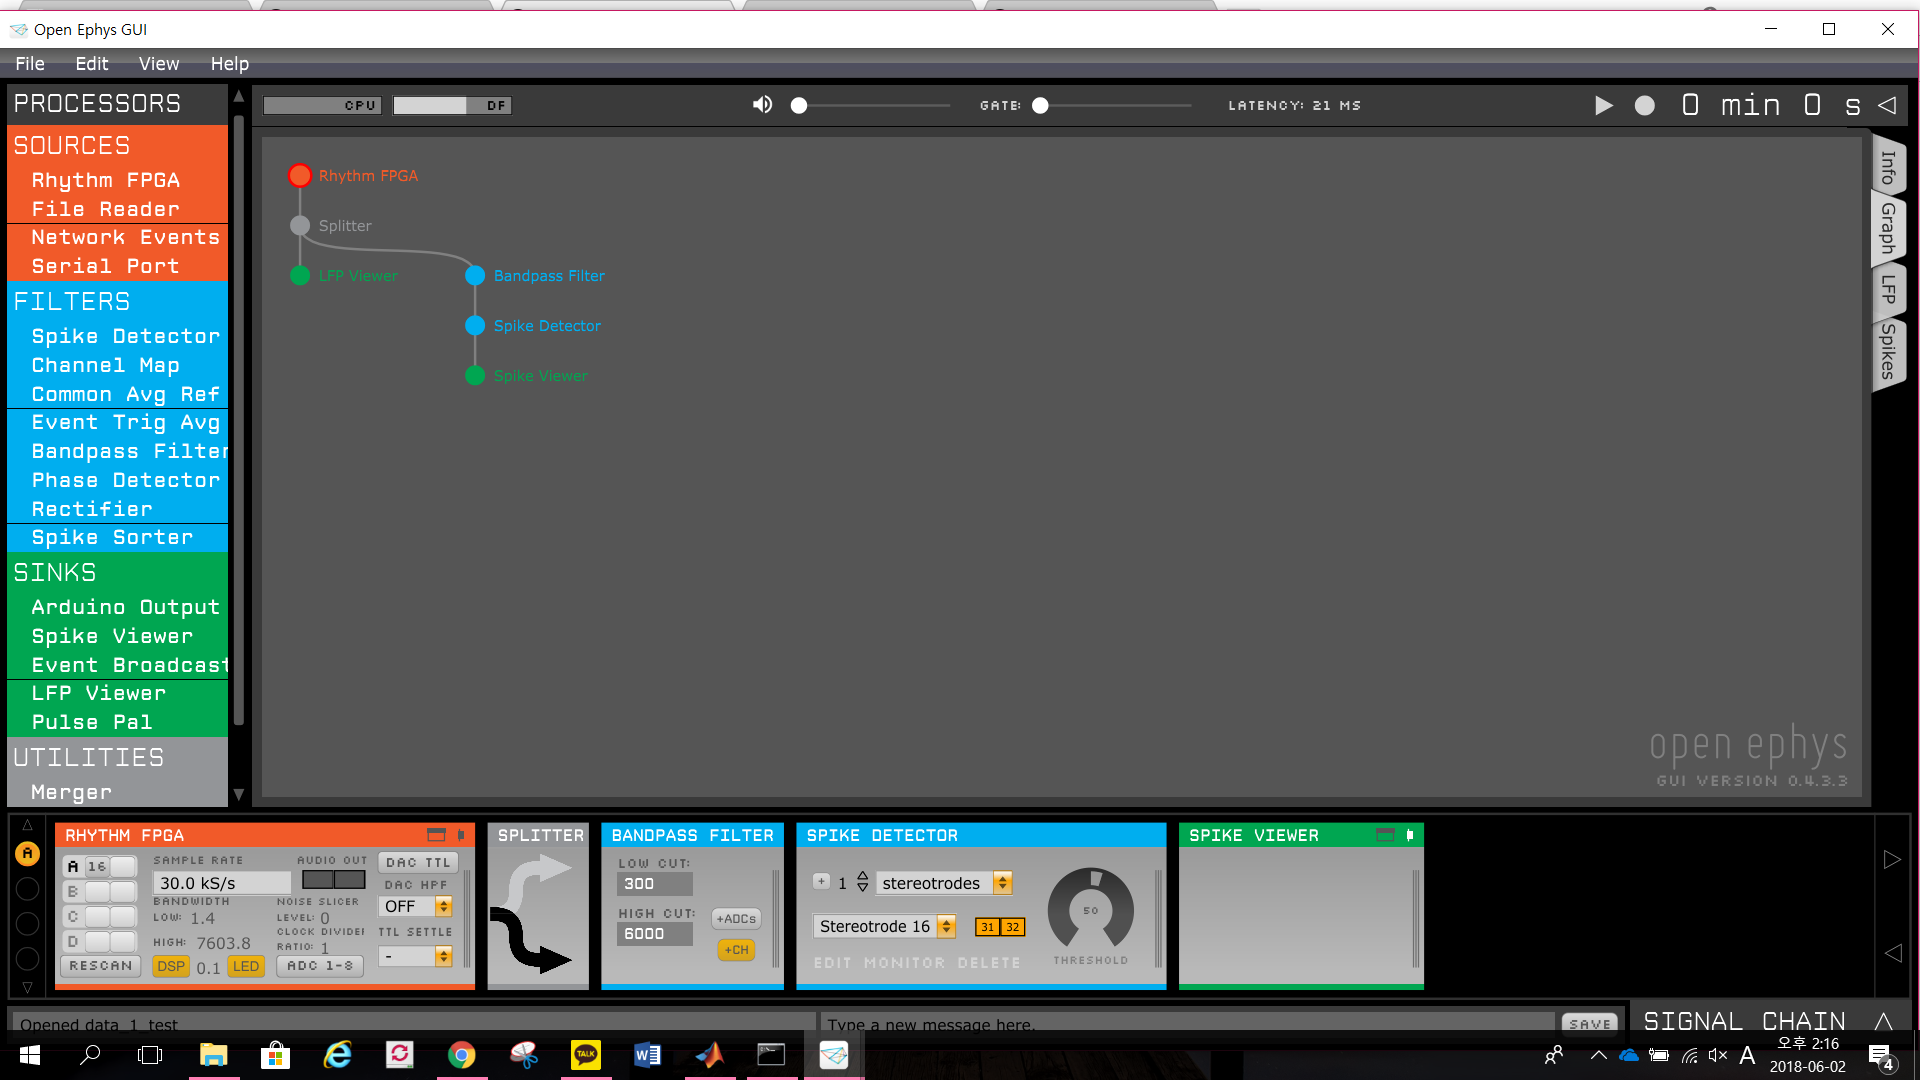Click the record button in the top toolbar
This screenshot has height=1080, width=1920.
1644,105
